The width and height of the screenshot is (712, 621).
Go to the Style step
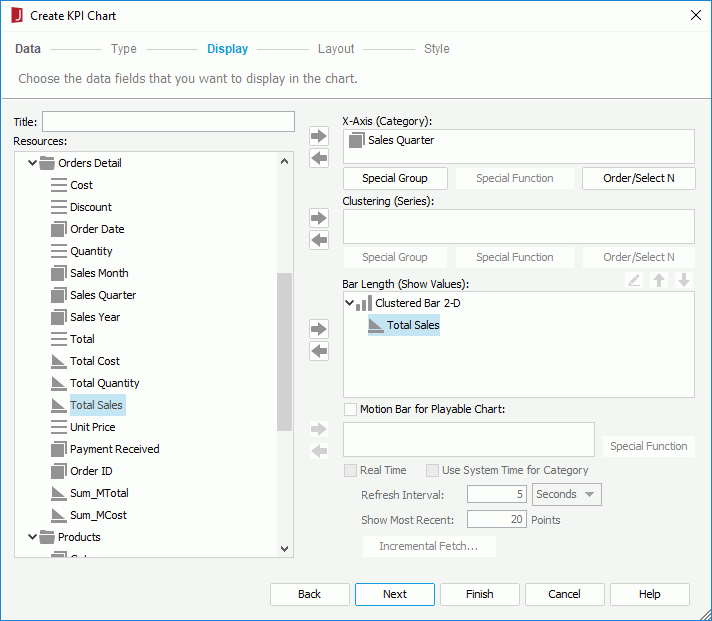pyautogui.click(x=437, y=49)
